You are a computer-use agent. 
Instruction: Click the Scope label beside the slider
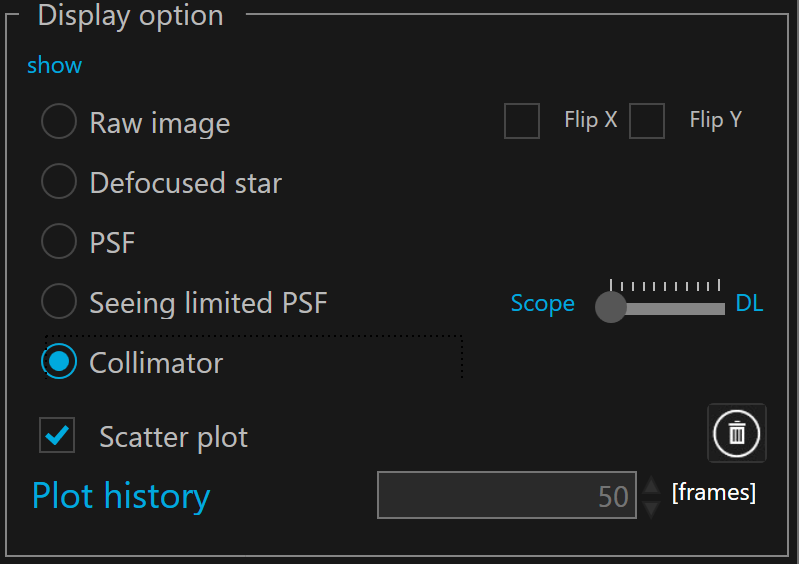coord(542,304)
